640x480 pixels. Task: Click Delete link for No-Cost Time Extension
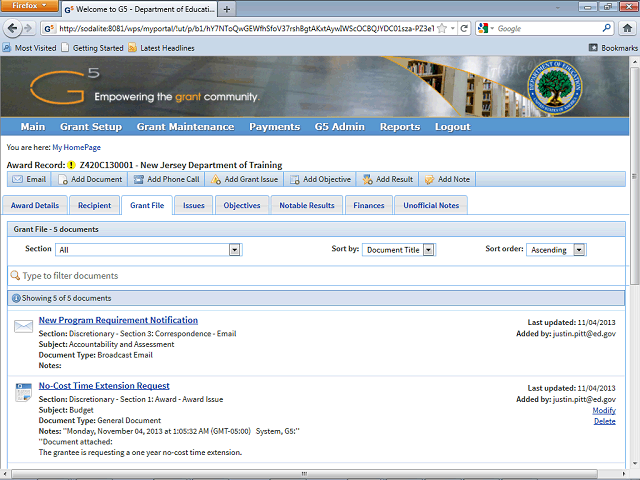click(604, 421)
